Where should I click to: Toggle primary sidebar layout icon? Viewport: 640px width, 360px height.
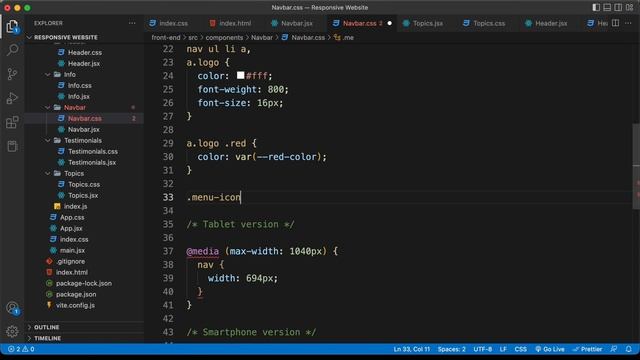pyautogui.click(x=596, y=7)
